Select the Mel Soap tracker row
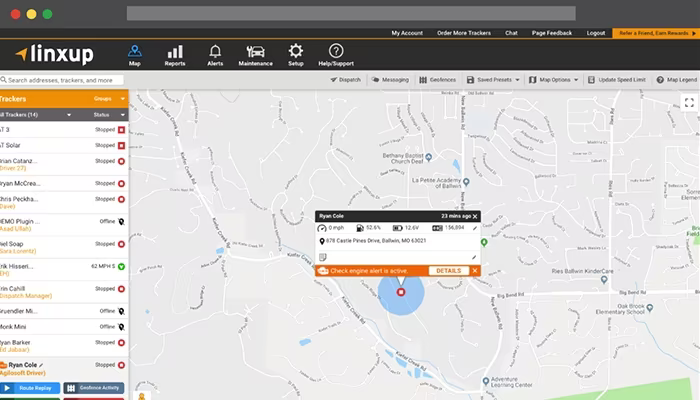The image size is (700, 400). click(64, 247)
